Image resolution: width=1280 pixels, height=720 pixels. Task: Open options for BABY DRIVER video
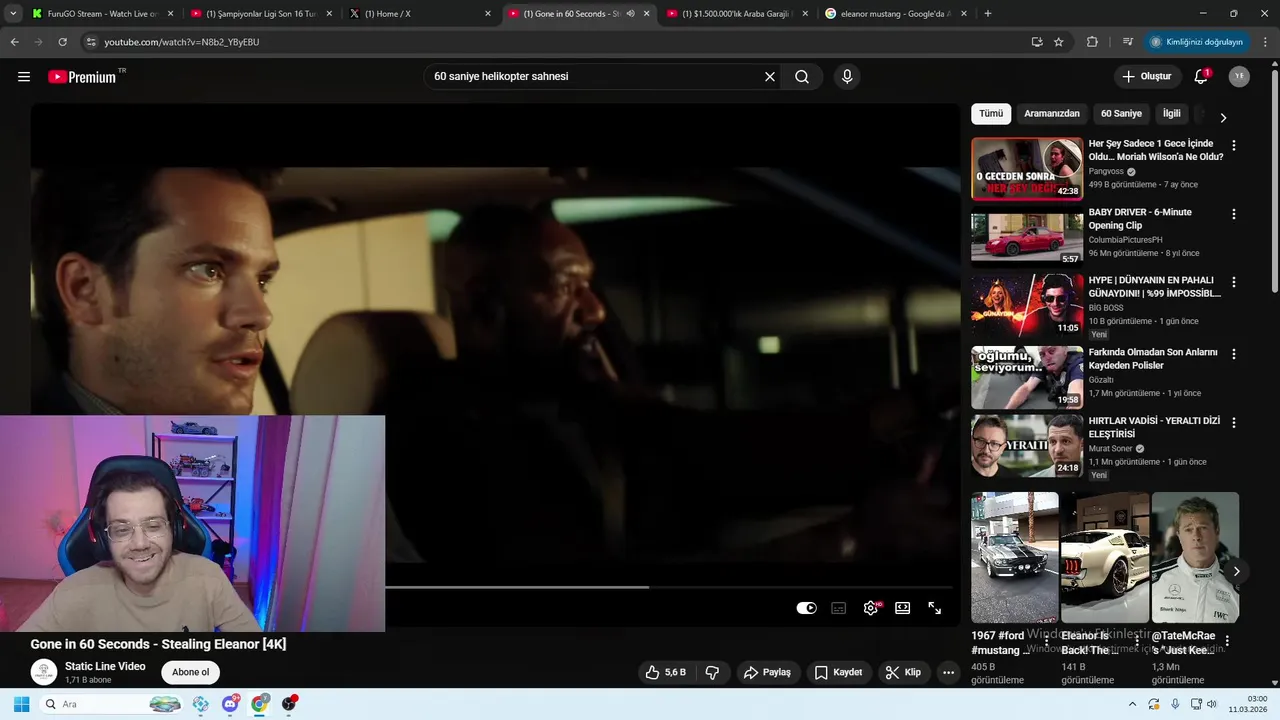(1233, 214)
